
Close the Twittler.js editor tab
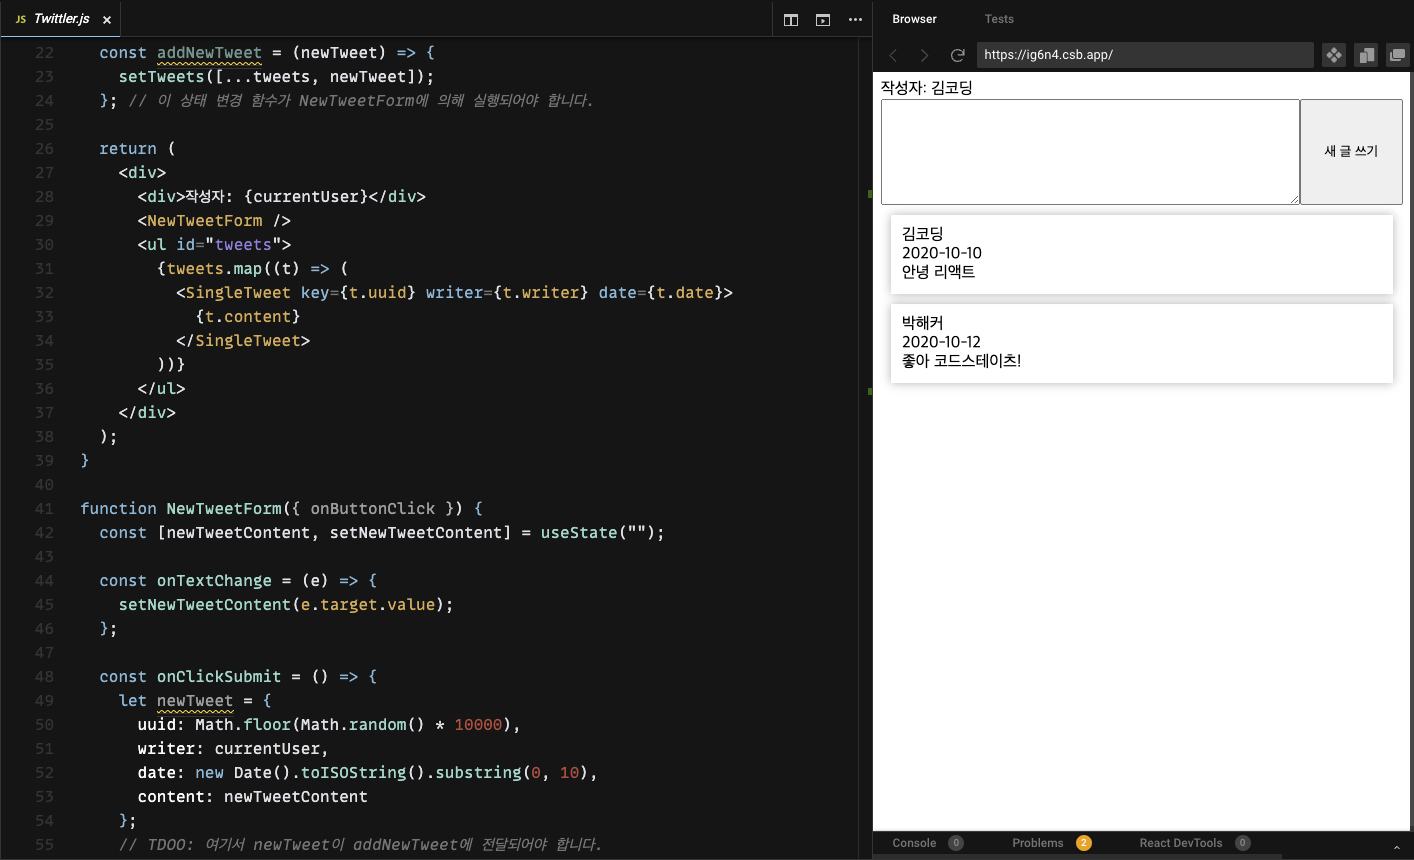(x=107, y=19)
